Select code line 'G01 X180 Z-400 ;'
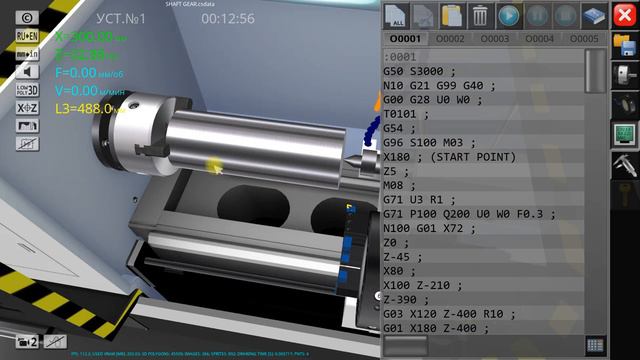This screenshot has height=360, width=640. point(484,329)
